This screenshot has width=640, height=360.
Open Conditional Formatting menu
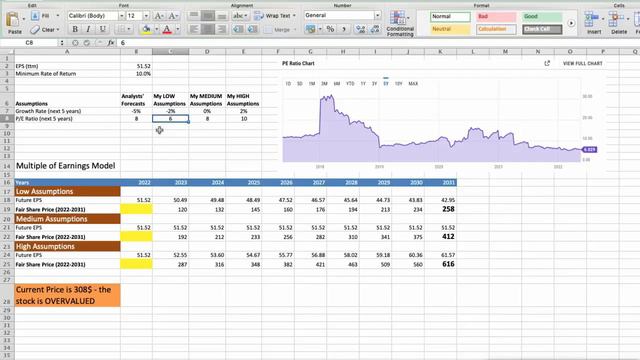(x=400, y=24)
